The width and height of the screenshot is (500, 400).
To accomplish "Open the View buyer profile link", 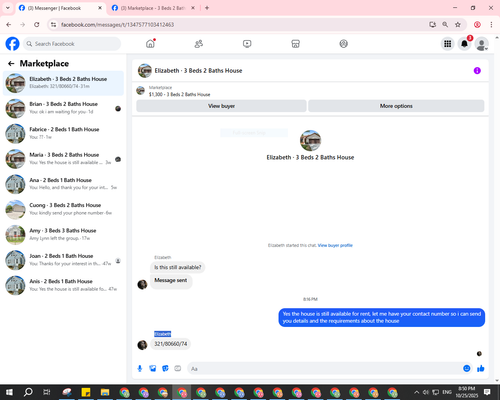I will (x=335, y=245).
